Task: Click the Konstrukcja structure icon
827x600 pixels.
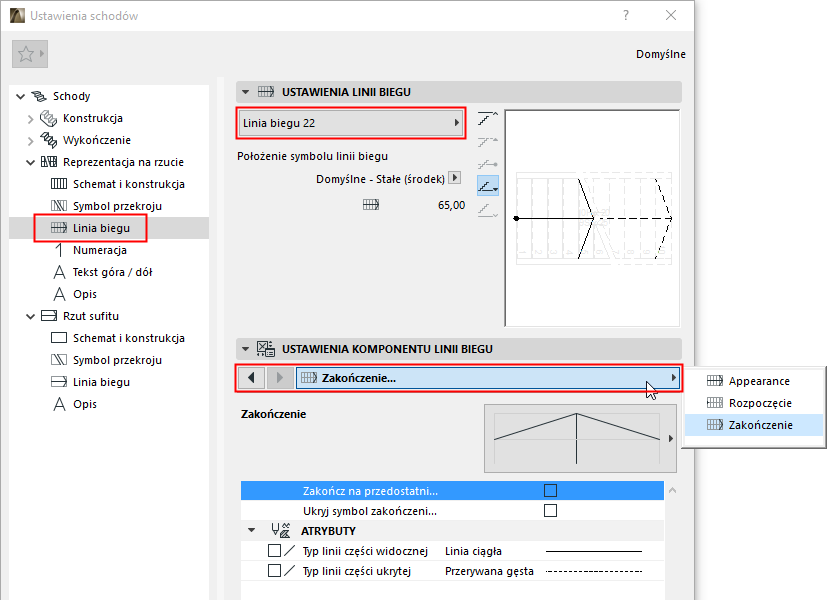Action: pyautogui.click(x=49, y=118)
